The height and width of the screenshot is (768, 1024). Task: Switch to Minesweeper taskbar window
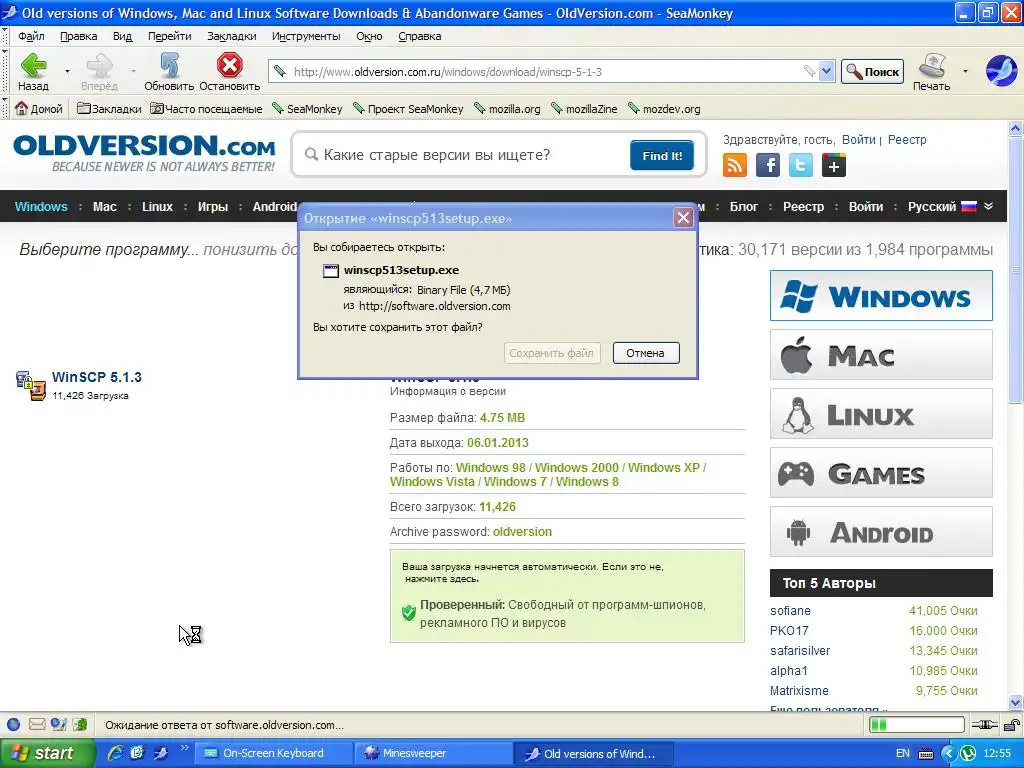[x=433, y=753]
